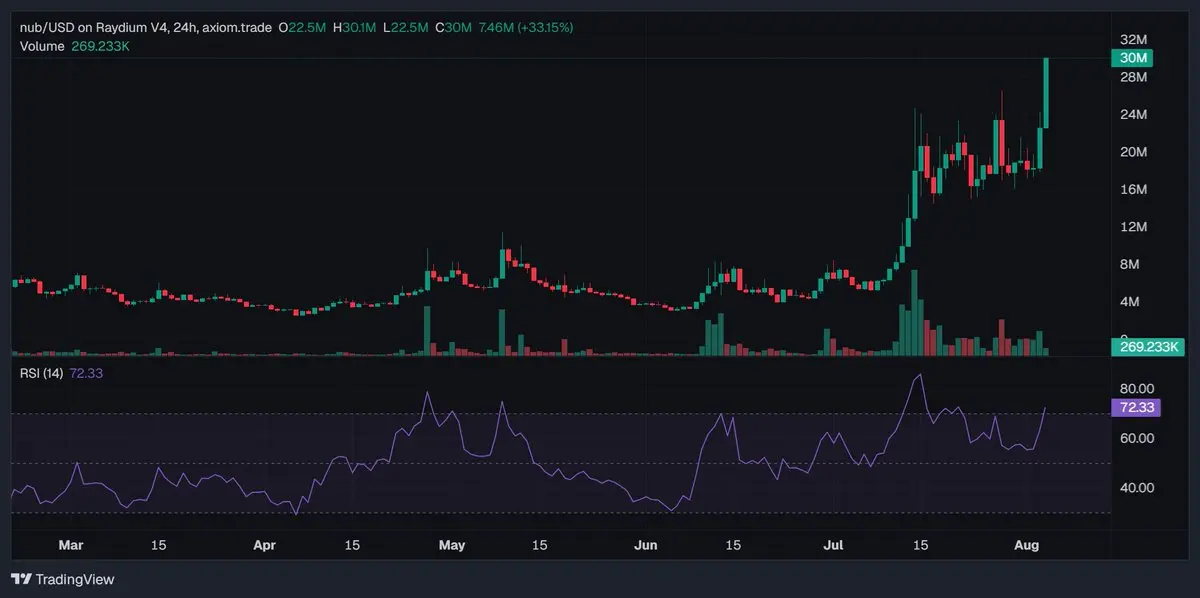Click the high value H30.1M
Image resolution: width=1200 pixels, height=598 pixels.
pos(354,27)
